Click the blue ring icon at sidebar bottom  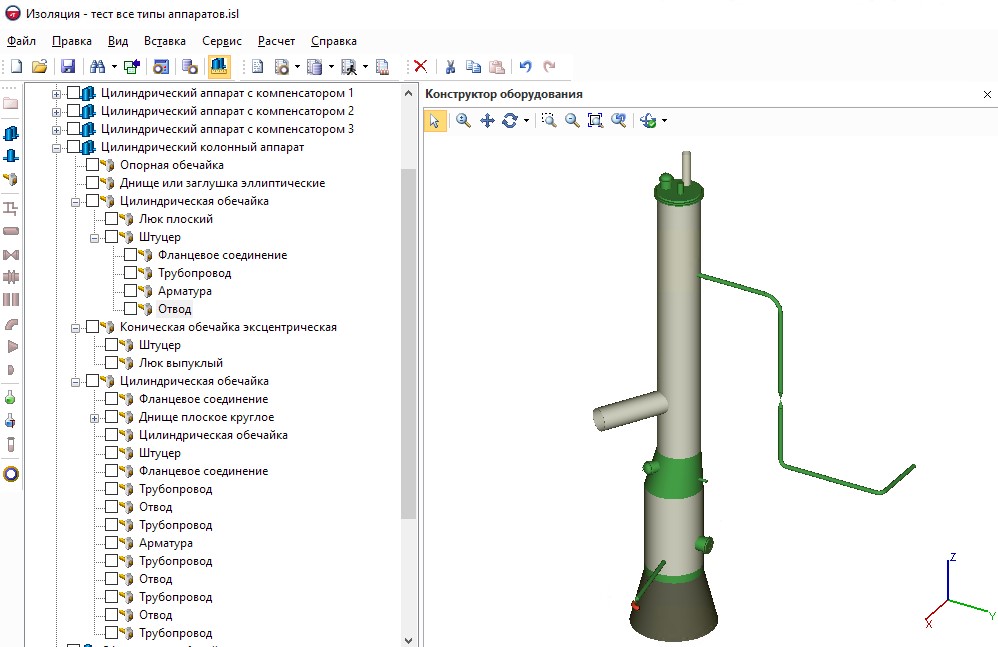point(11,474)
